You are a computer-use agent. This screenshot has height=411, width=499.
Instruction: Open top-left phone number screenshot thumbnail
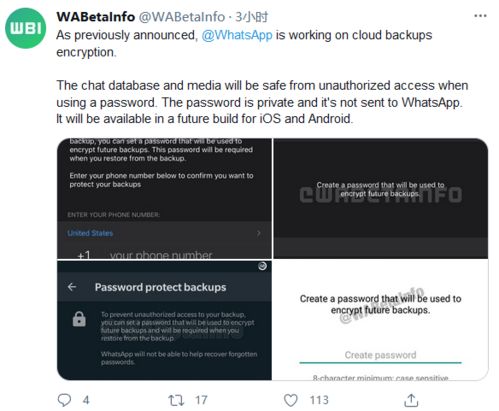coord(164,199)
